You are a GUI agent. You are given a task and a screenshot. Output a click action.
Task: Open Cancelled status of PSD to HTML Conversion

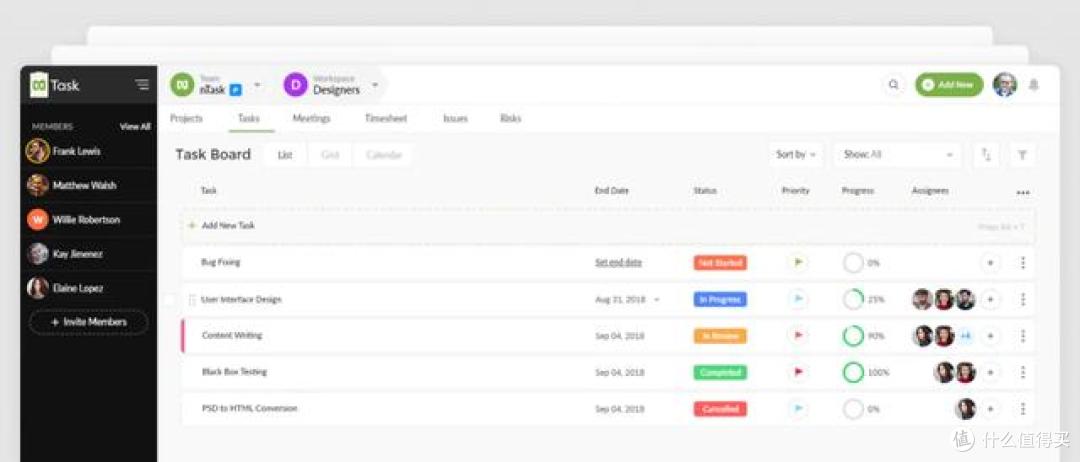point(720,409)
